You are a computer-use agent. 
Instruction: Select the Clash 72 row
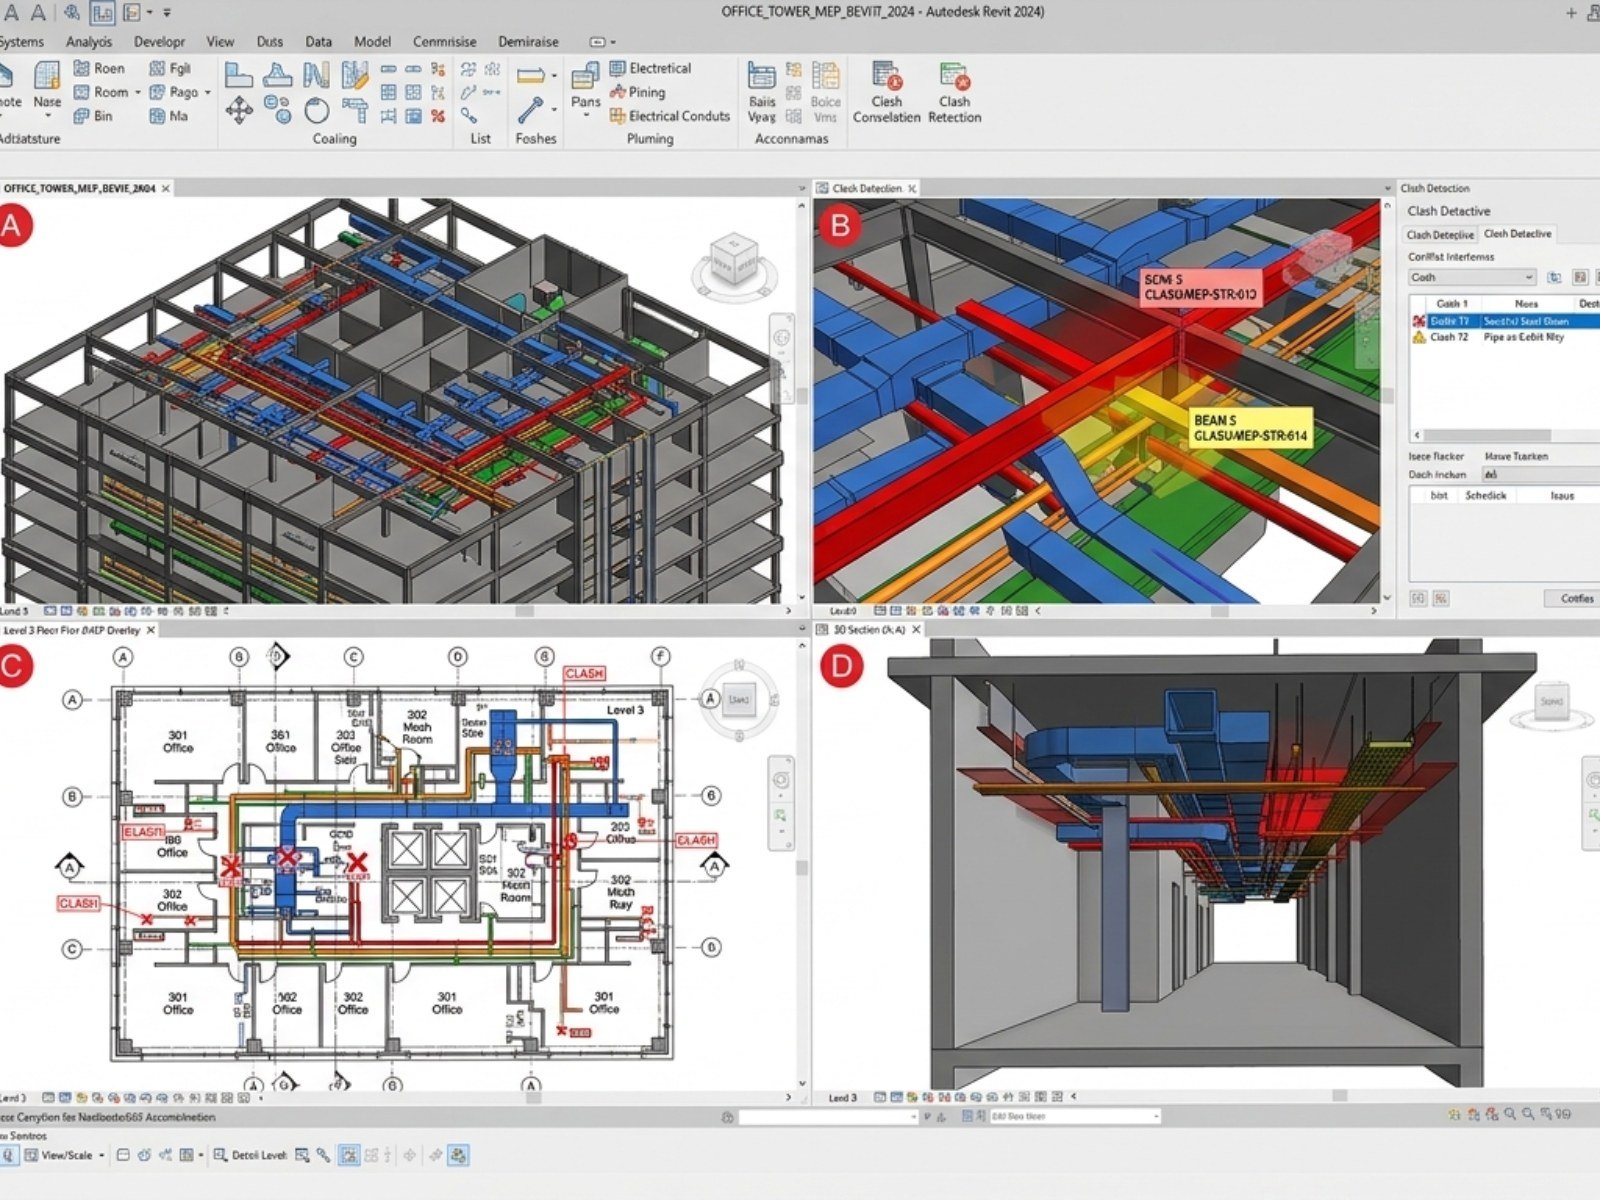(1504, 337)
